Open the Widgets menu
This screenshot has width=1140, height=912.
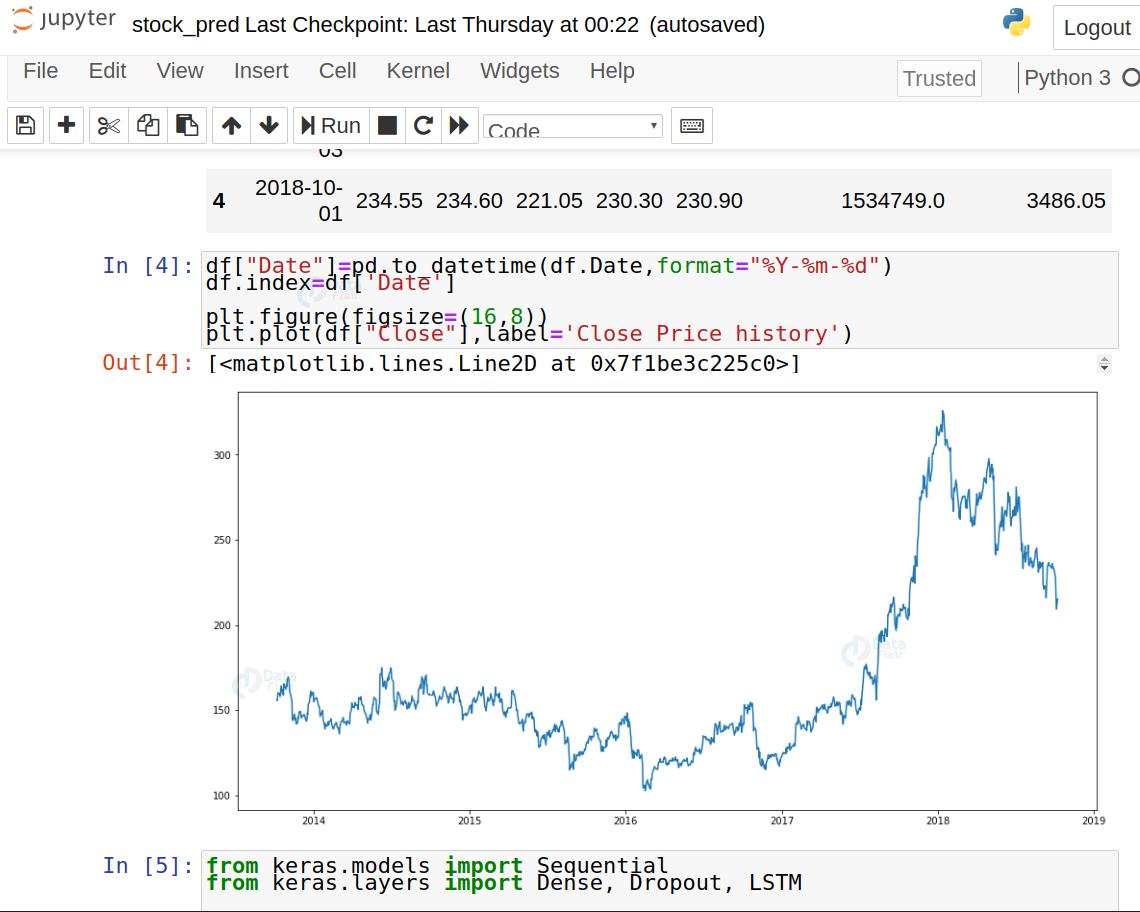point(519,71)
